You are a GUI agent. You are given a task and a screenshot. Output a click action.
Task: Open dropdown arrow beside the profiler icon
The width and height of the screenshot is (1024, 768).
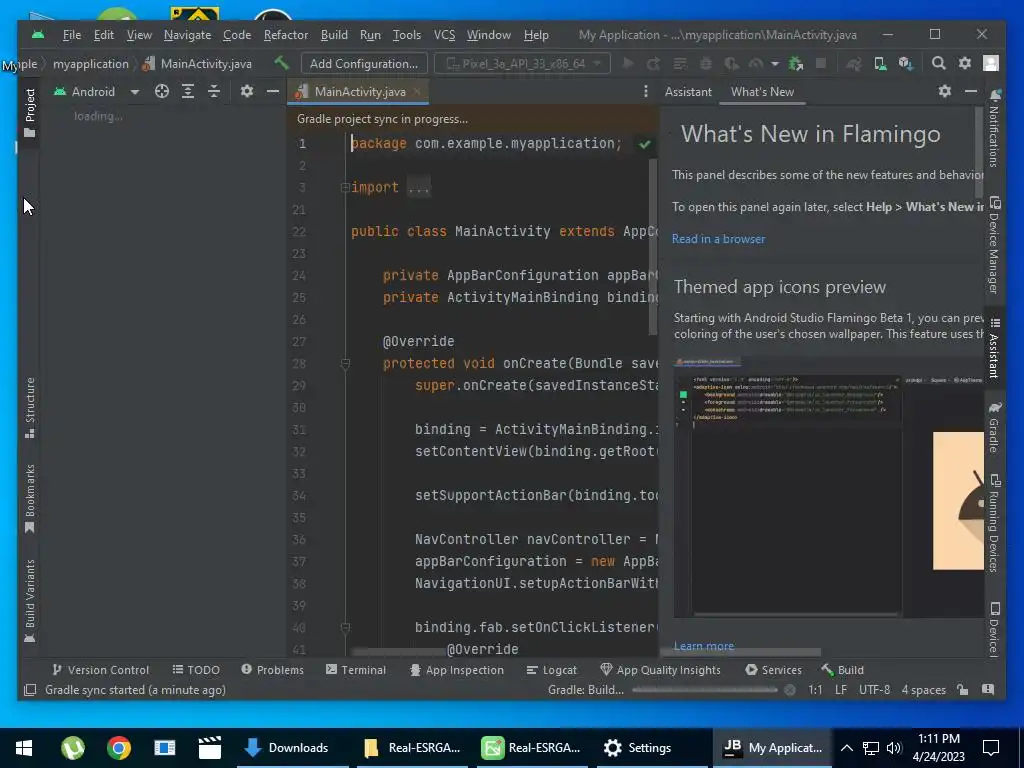pos(775,64)
